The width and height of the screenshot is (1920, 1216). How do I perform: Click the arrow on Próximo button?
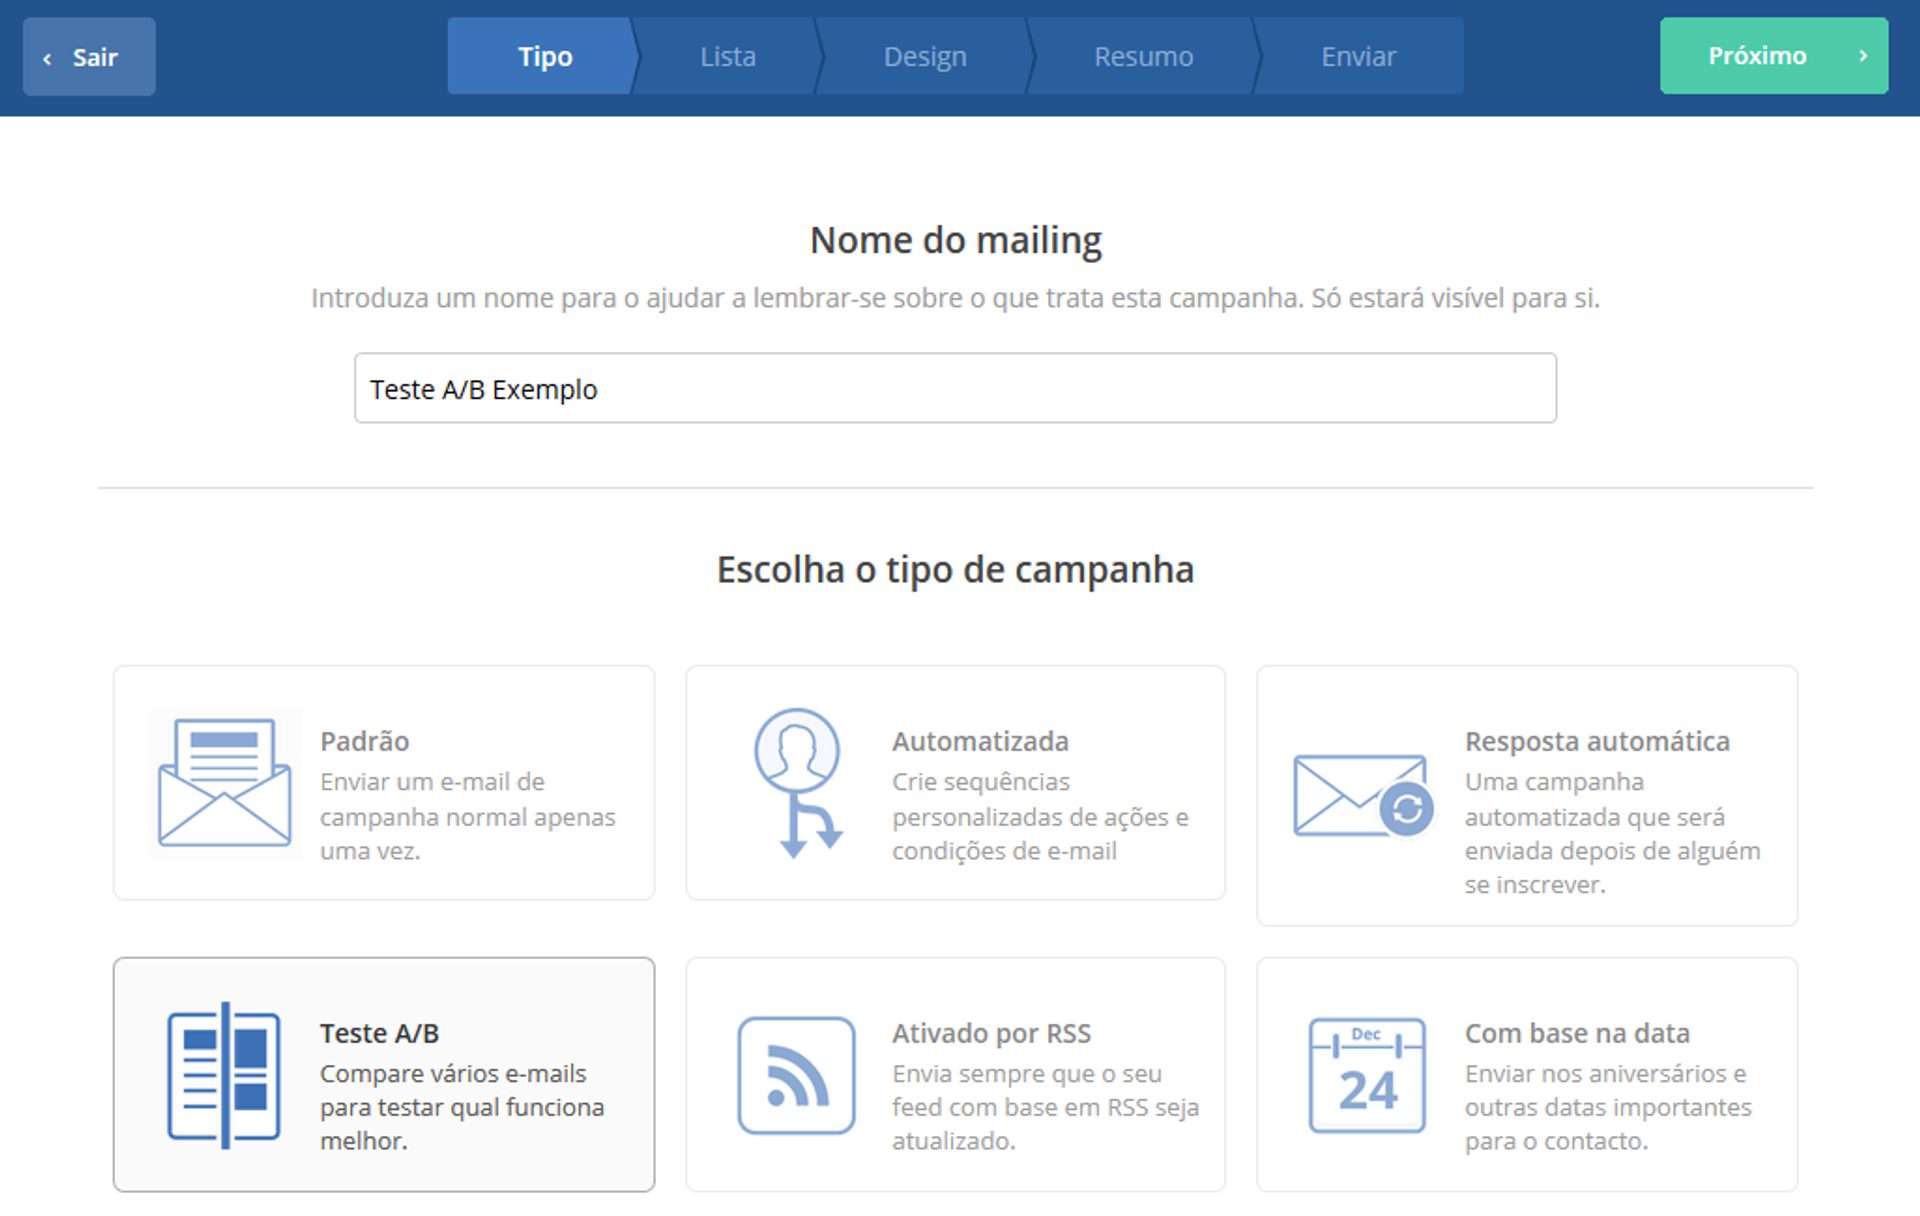click(x=1862, y=56)
